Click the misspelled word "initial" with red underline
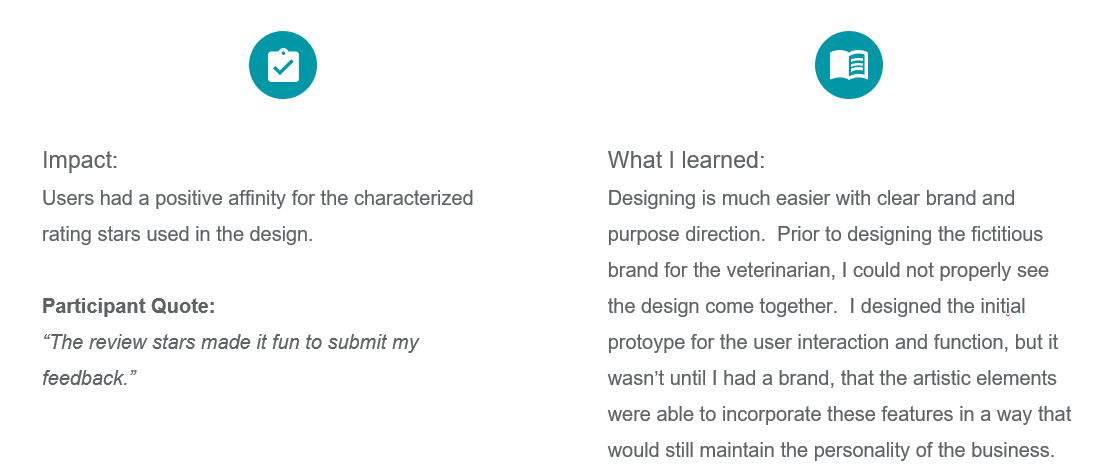 (x=1003, y=306)
